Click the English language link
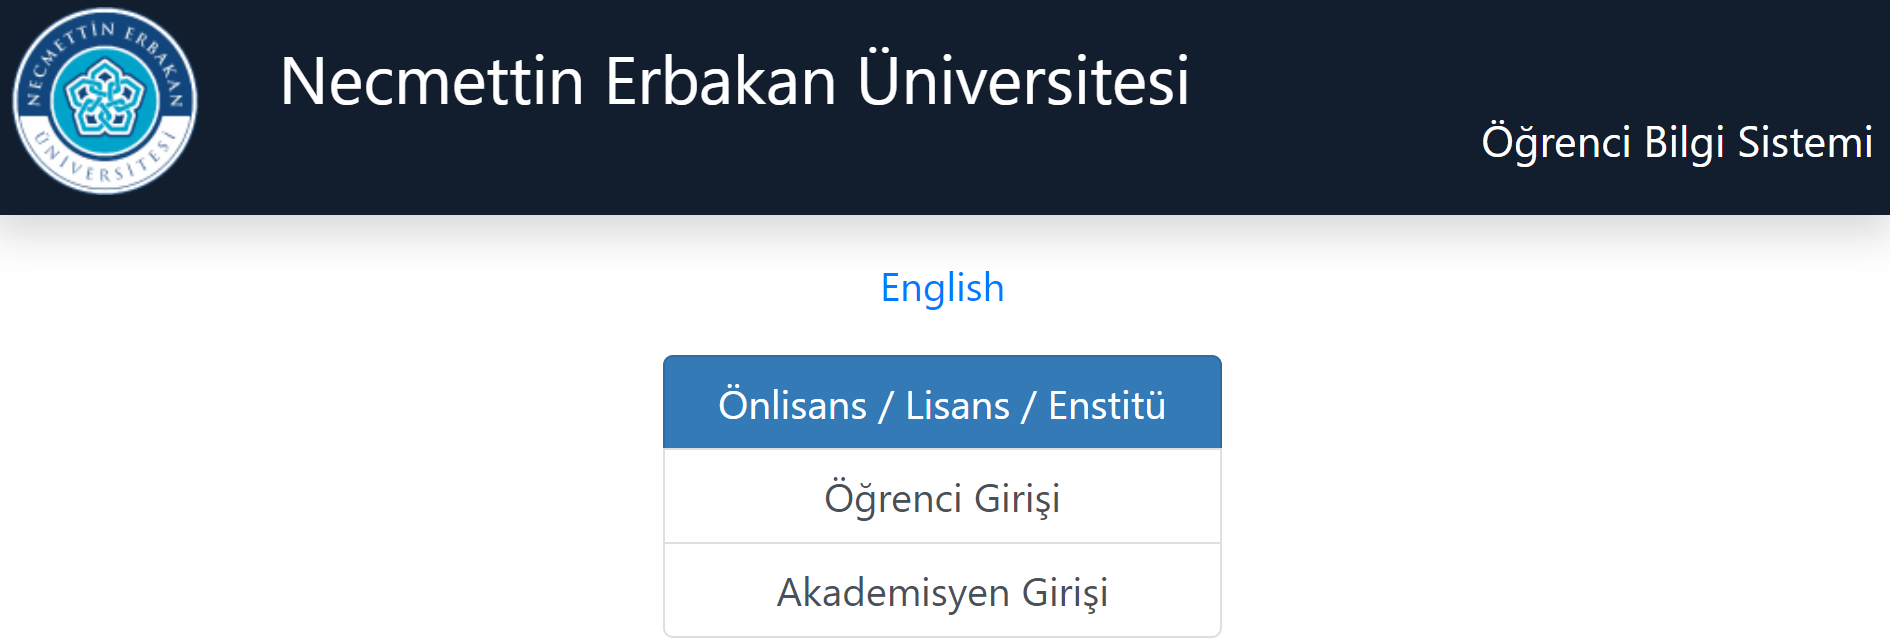Viewport: 1890px width, 643px height. (x=942, y=288)
